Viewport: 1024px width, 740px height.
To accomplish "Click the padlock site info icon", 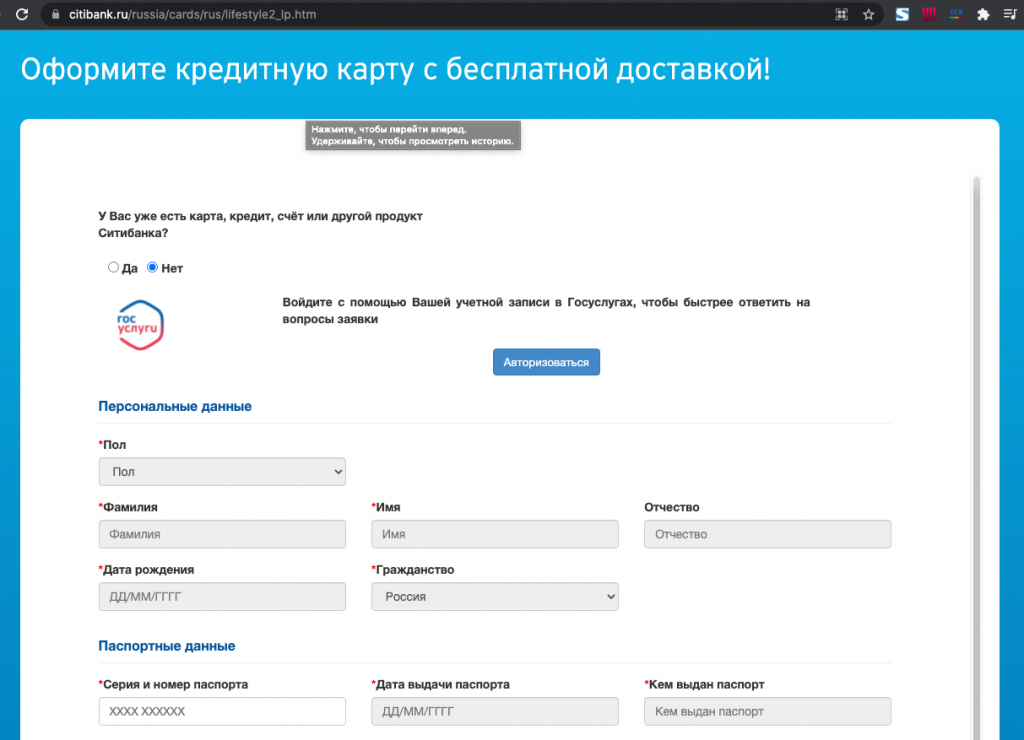I will pyautogui.click(x=56, y=14).
